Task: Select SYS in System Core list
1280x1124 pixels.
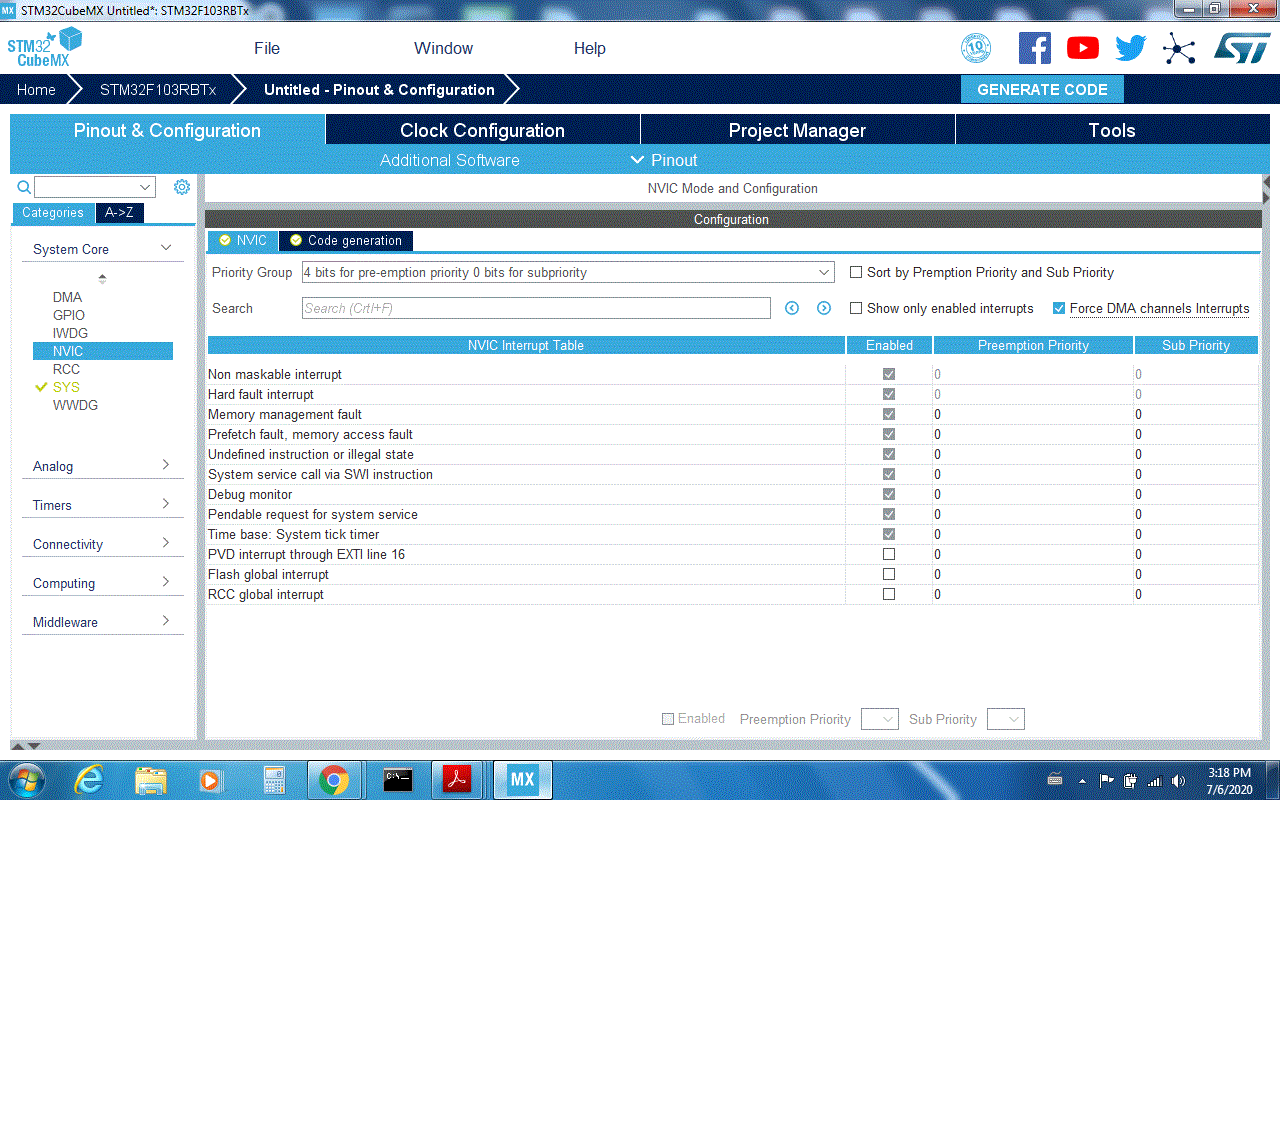Action: 66,387
